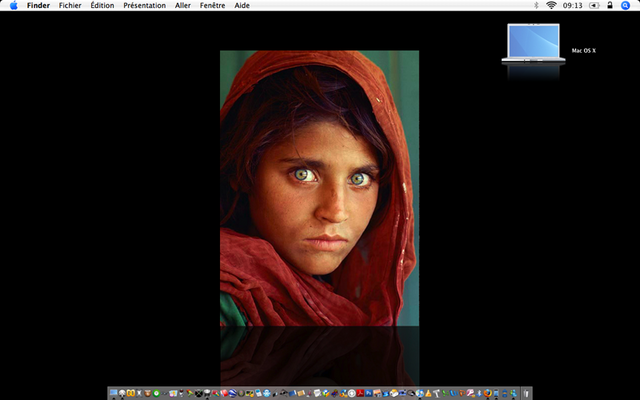Select the Mac OS X laptop desktop icon
Image resolution: width=640 pixels, height=400 pixels.
point(533,45)
